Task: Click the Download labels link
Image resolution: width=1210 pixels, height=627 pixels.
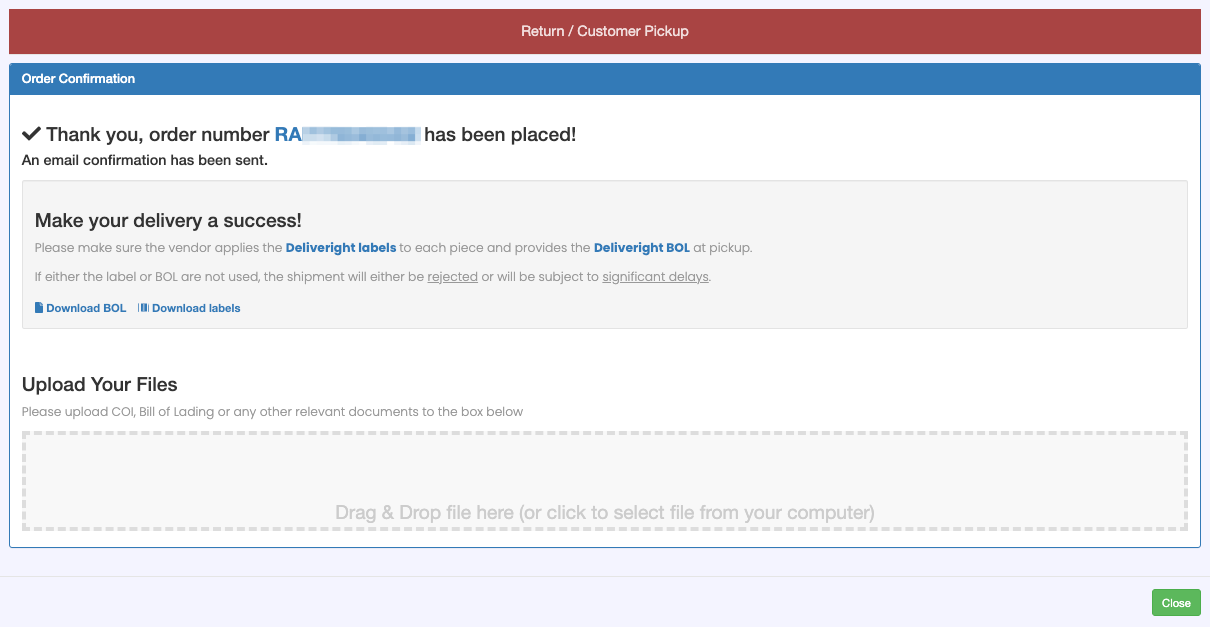Action: (x=189, y=308)
